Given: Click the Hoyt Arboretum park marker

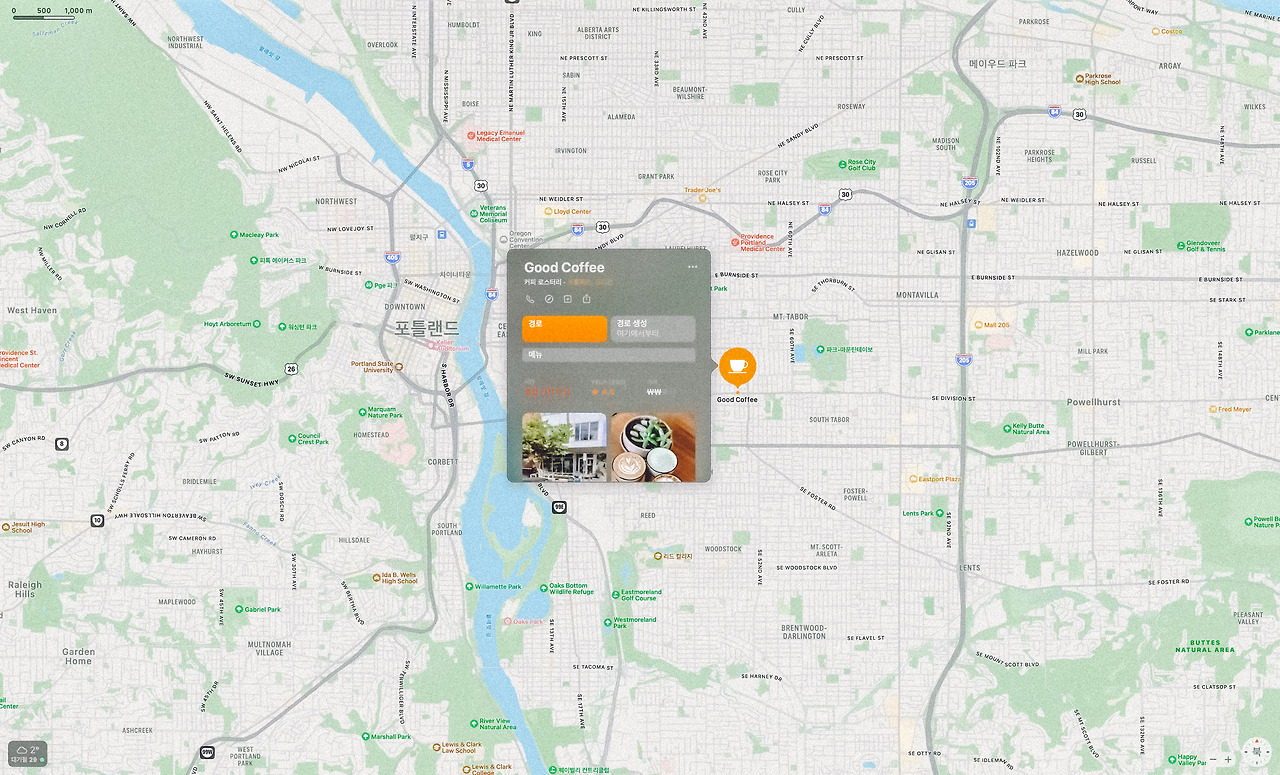Looking at the screenshot, I should [x=257, y=324].
